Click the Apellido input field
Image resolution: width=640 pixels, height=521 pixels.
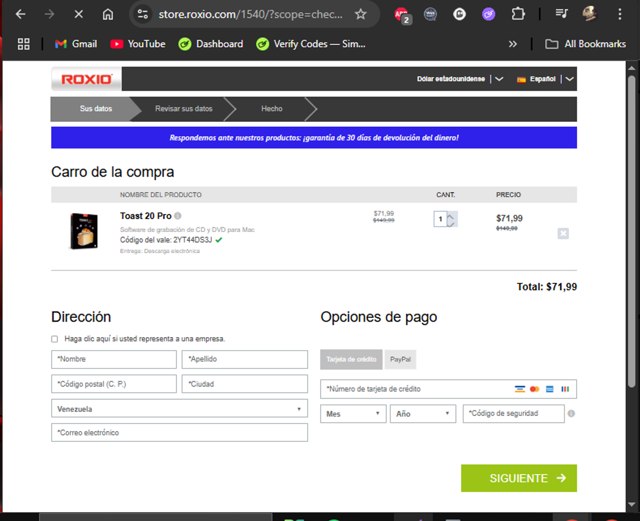coord(244,359)
